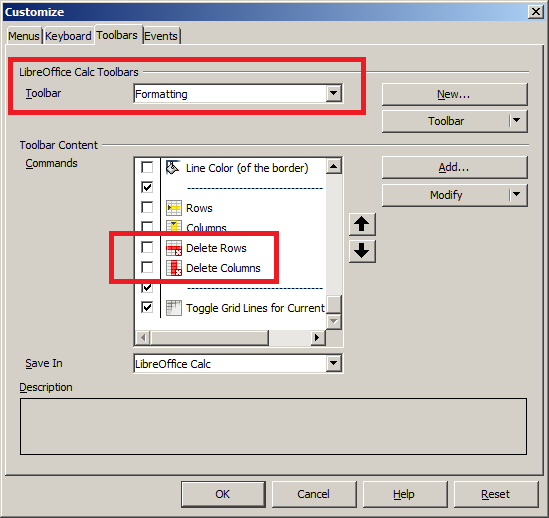Viewport: 549px width, 518px height.
Task: Switch to the Menus tab
Action: 23,36
